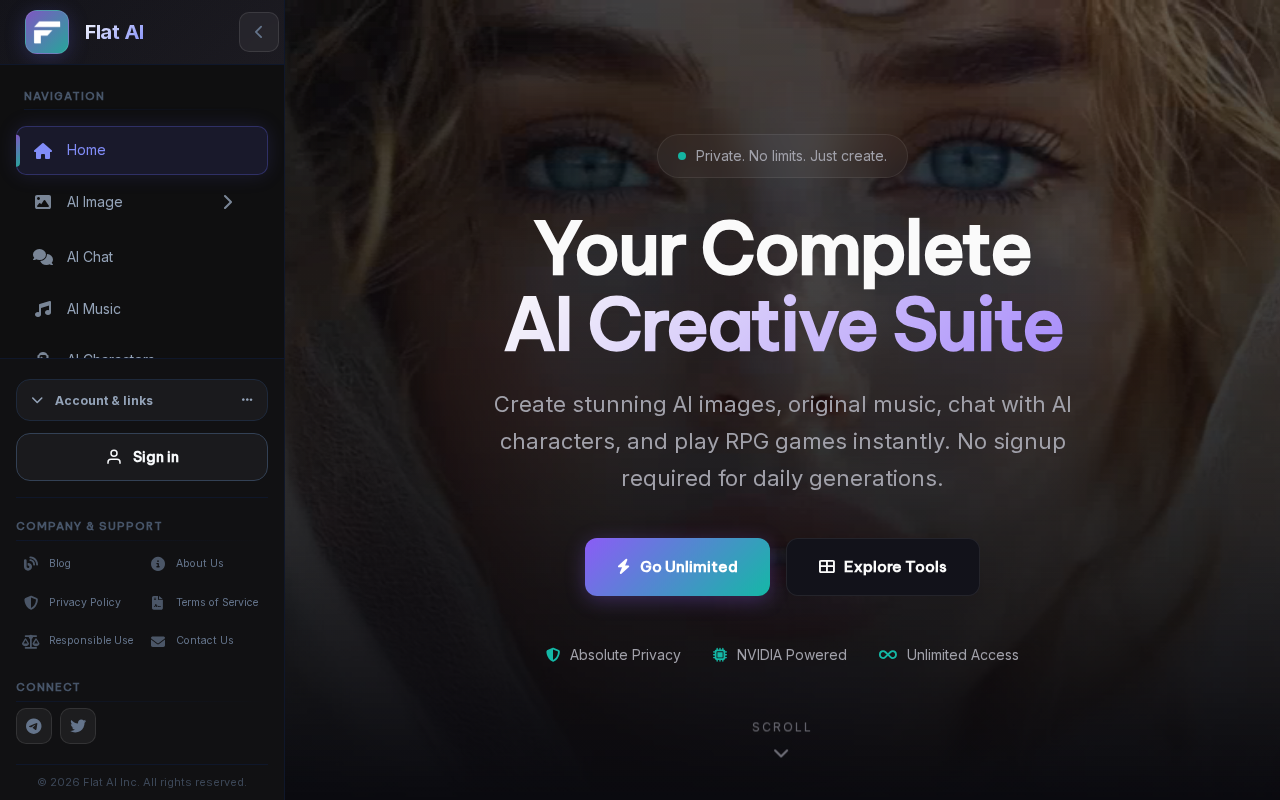Click the 'AI Creative Suite' headline text
This screenshot has width=1280, height=800.
782,325
